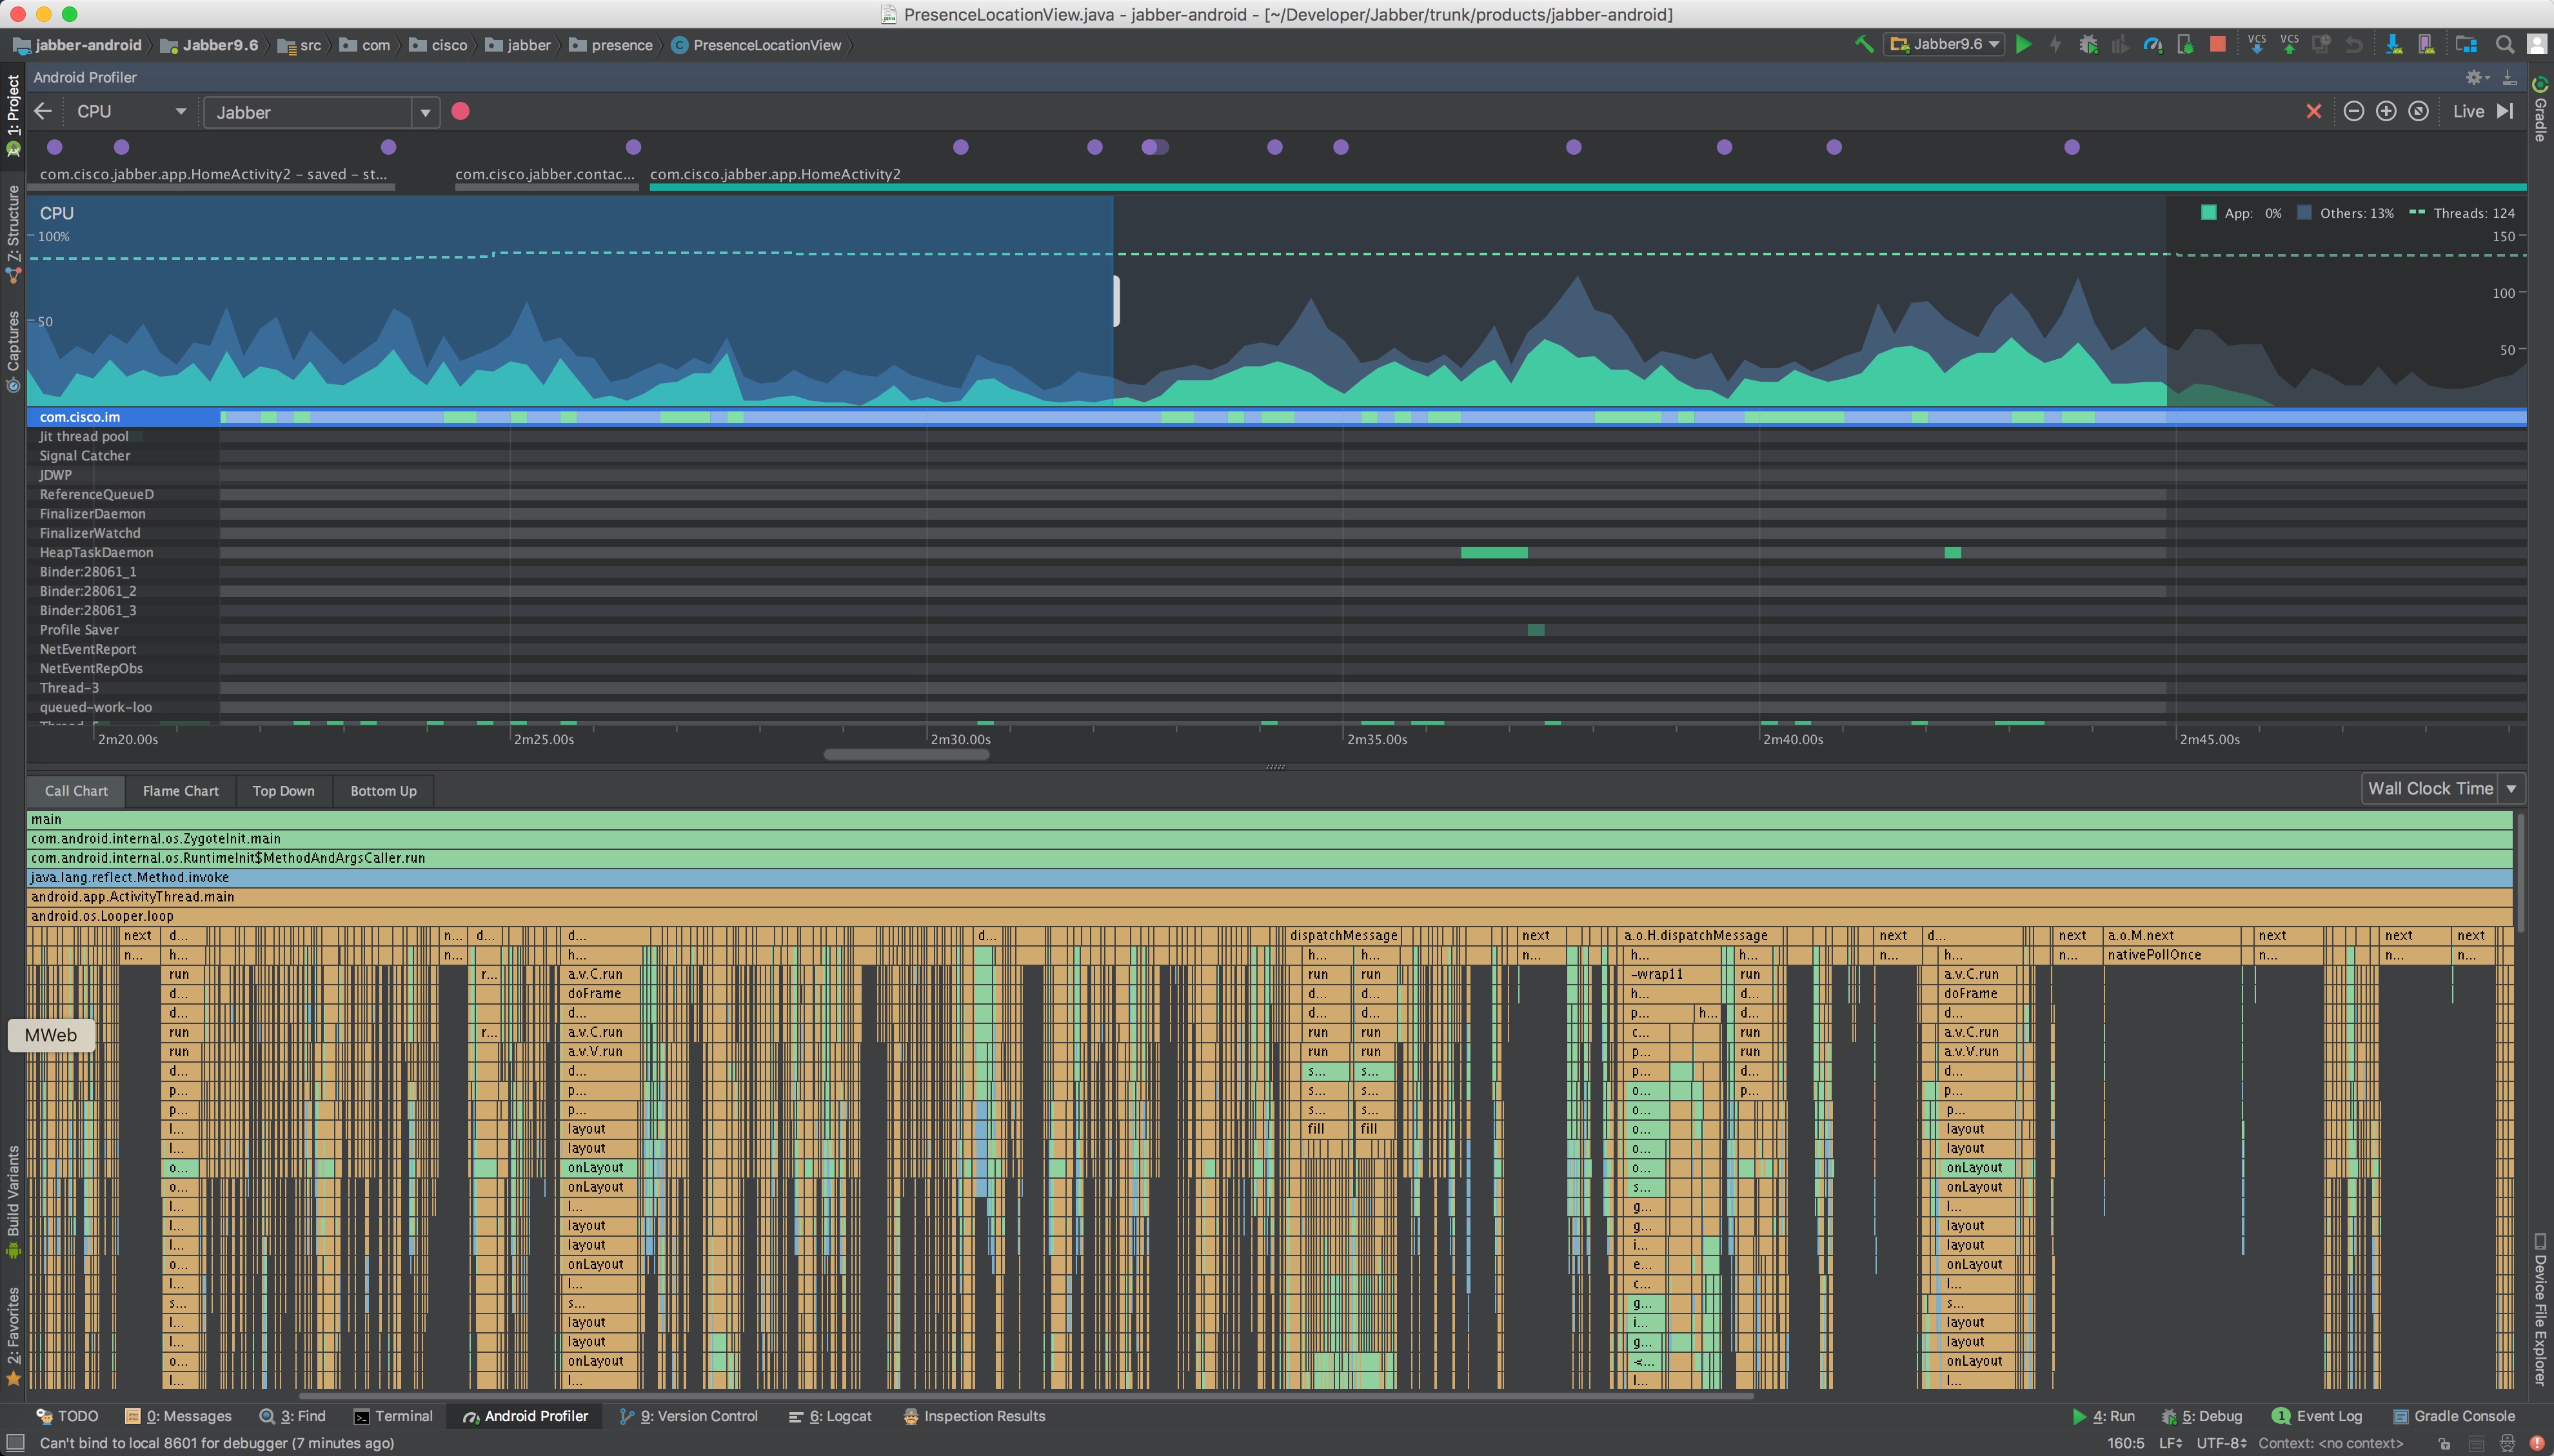Click hide profiler panel icon

pyautogui.click(x=2510, y=77)
